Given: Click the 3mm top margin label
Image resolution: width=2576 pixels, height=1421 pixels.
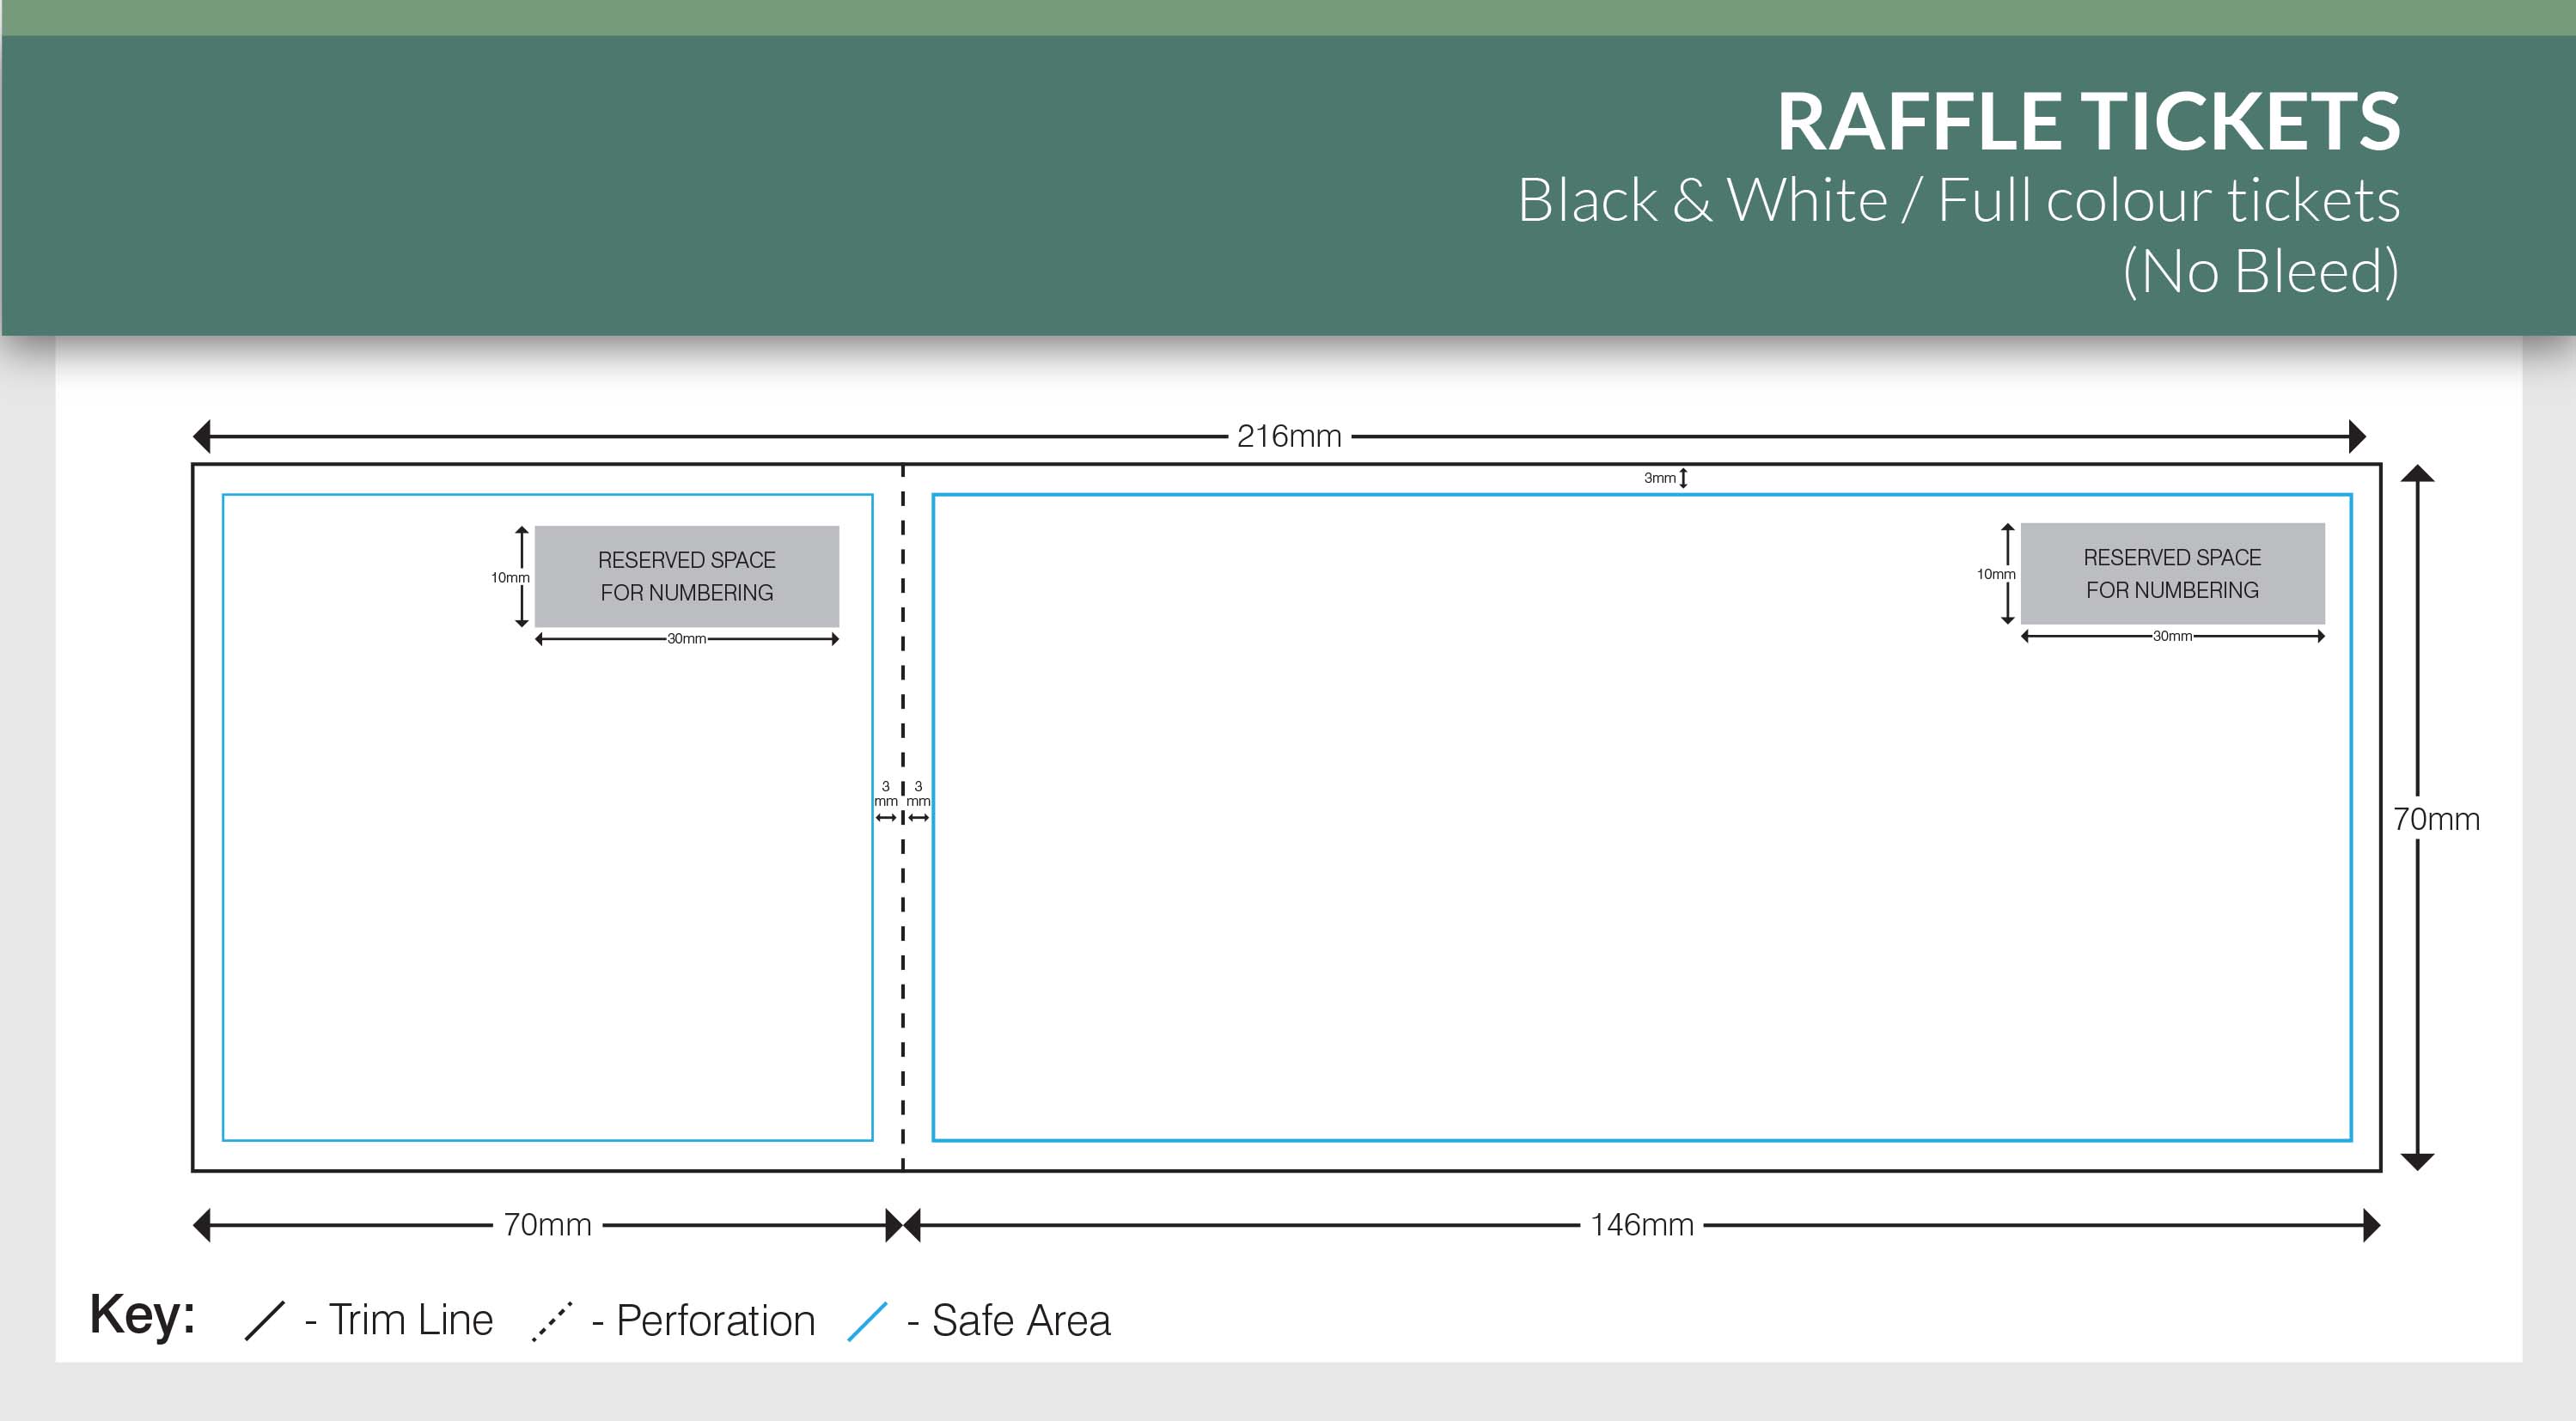Looking at the screenshot, I should click(x=1659, y=478).
